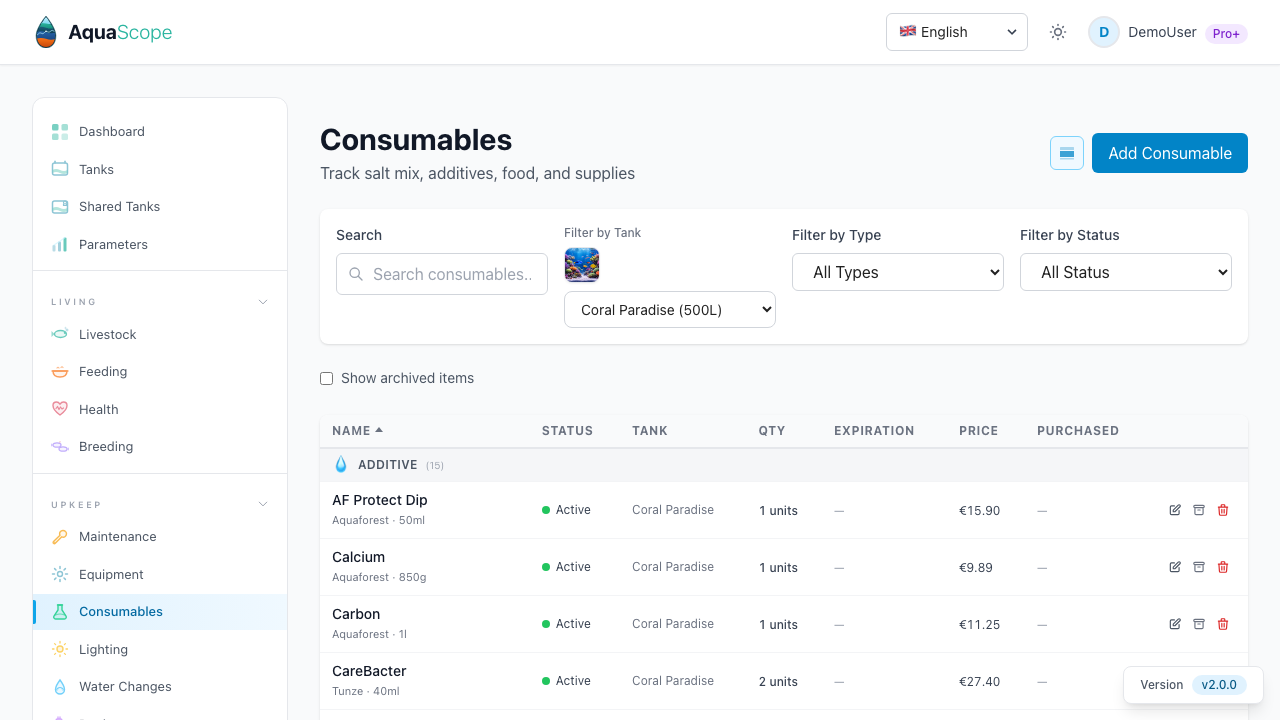Select the Equipment menu item
The height and width of the screenshot is (720, 1280).
click(x=111, y=574)
